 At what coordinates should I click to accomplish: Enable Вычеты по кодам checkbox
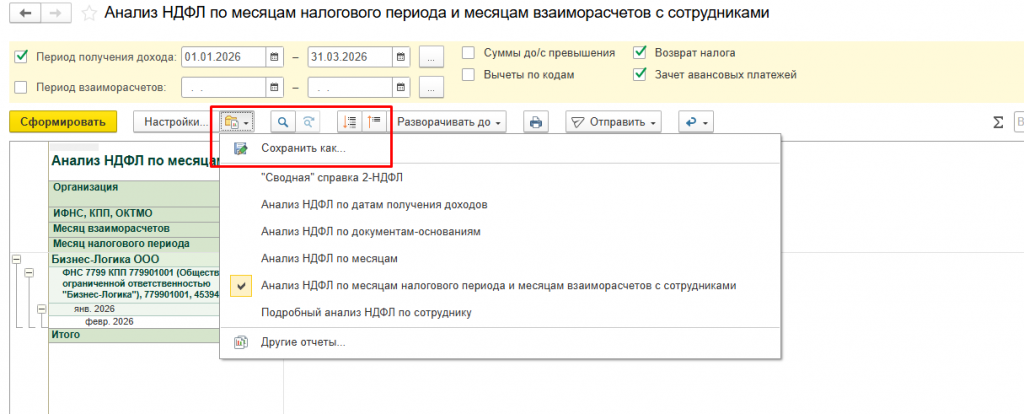coord(468,74)
